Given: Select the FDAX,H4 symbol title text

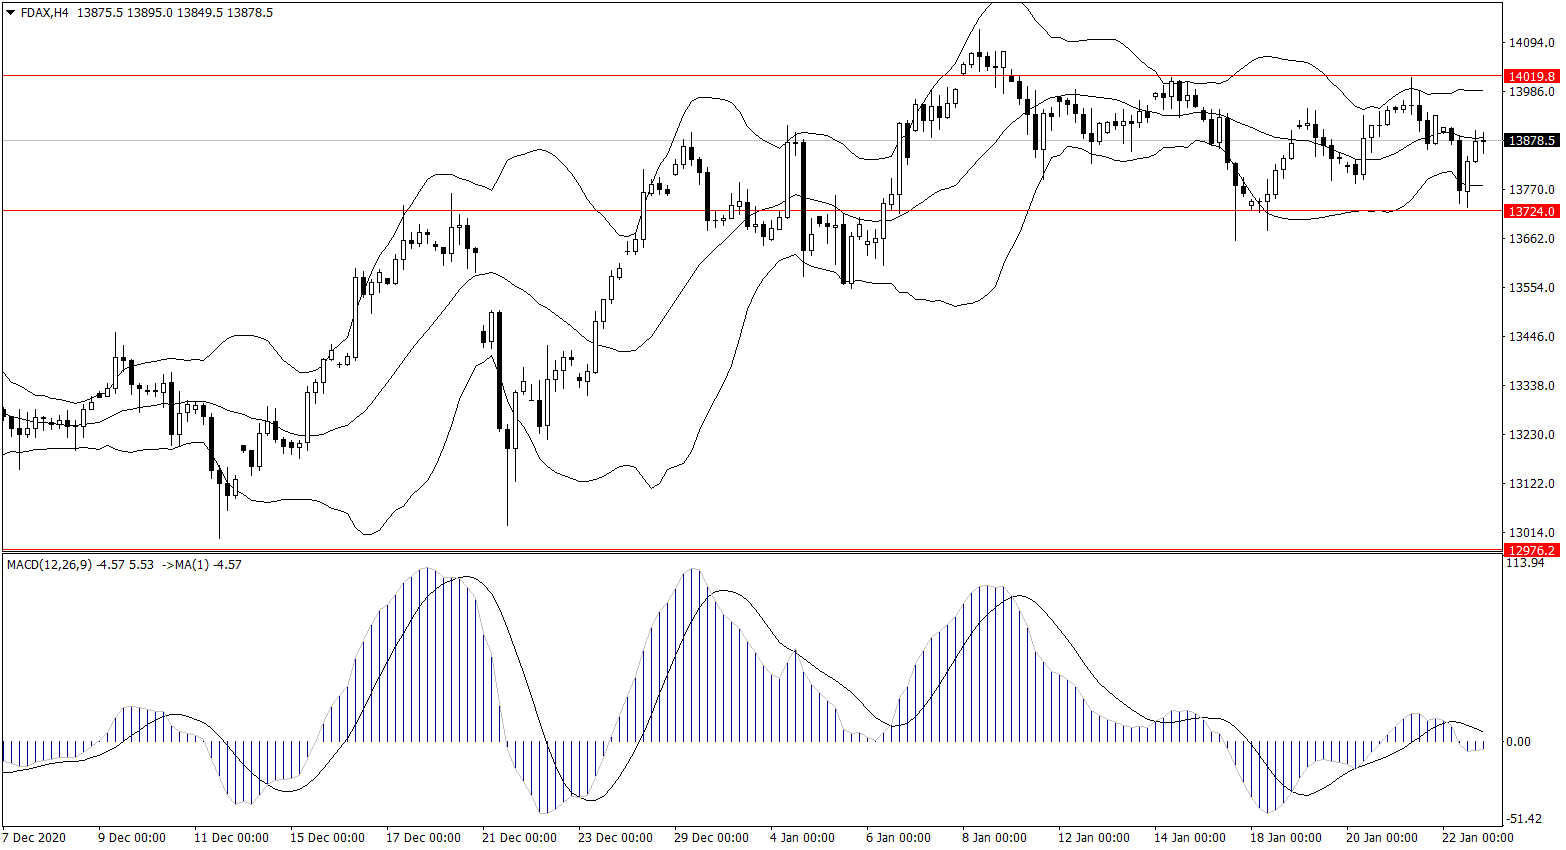Looking at the screenshot, I should click(44, 13).
